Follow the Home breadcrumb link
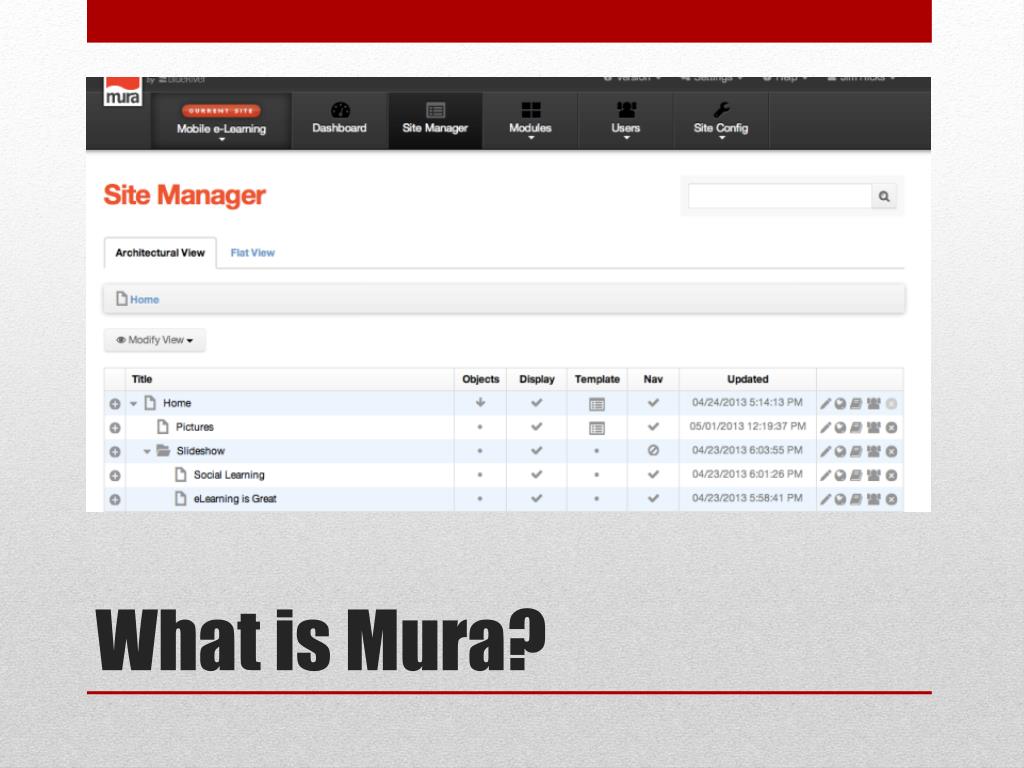This screenshot has width=1024, height=768. click(144, 300)
